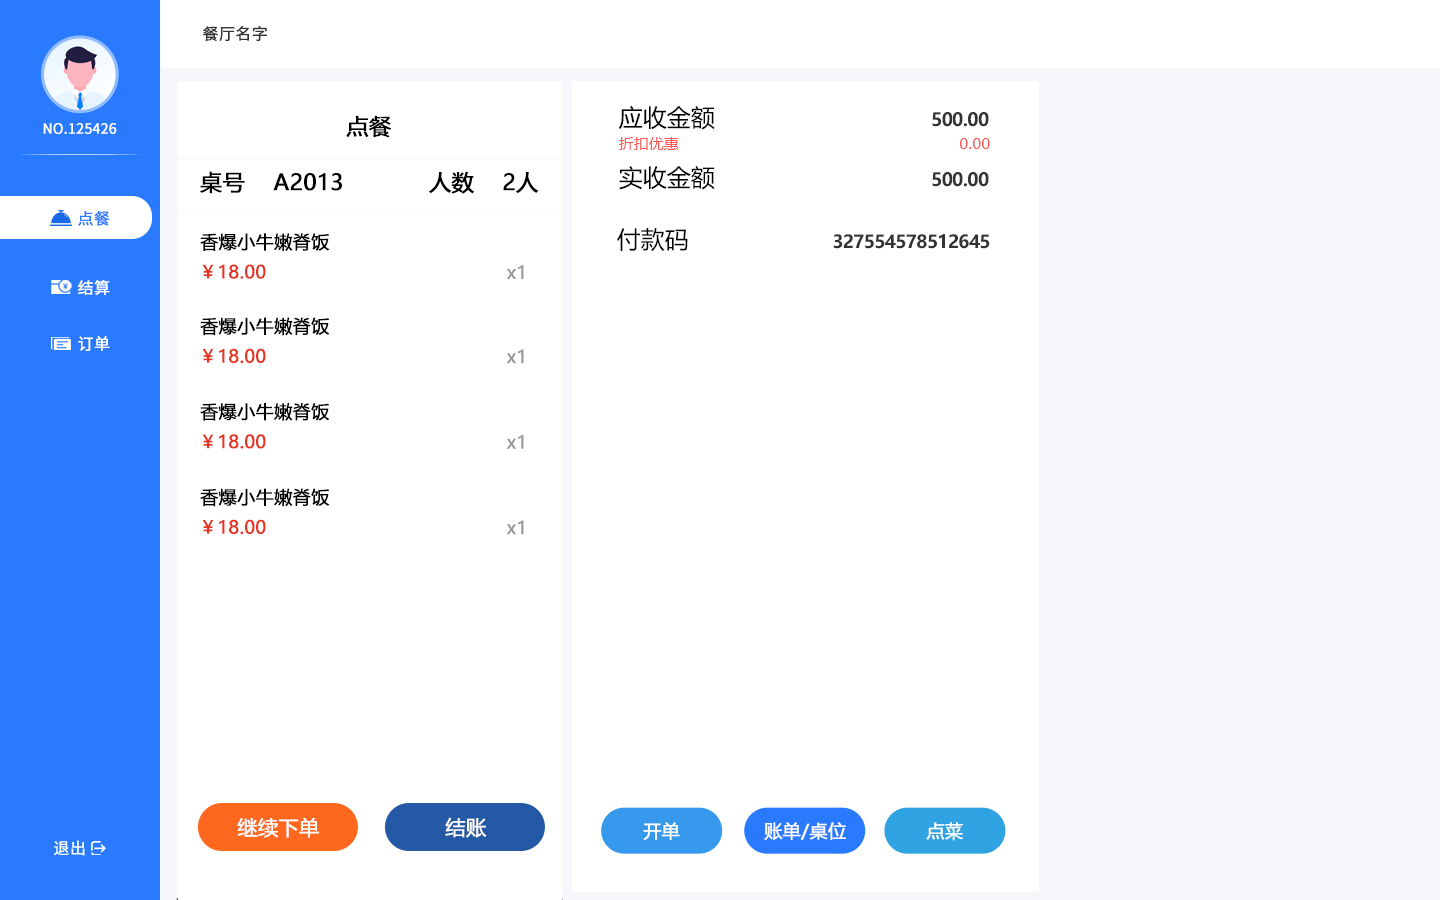Select the first 香爆小牛嫩脊饭 order item
The image size is (1440, 900).
pos(265,243)
